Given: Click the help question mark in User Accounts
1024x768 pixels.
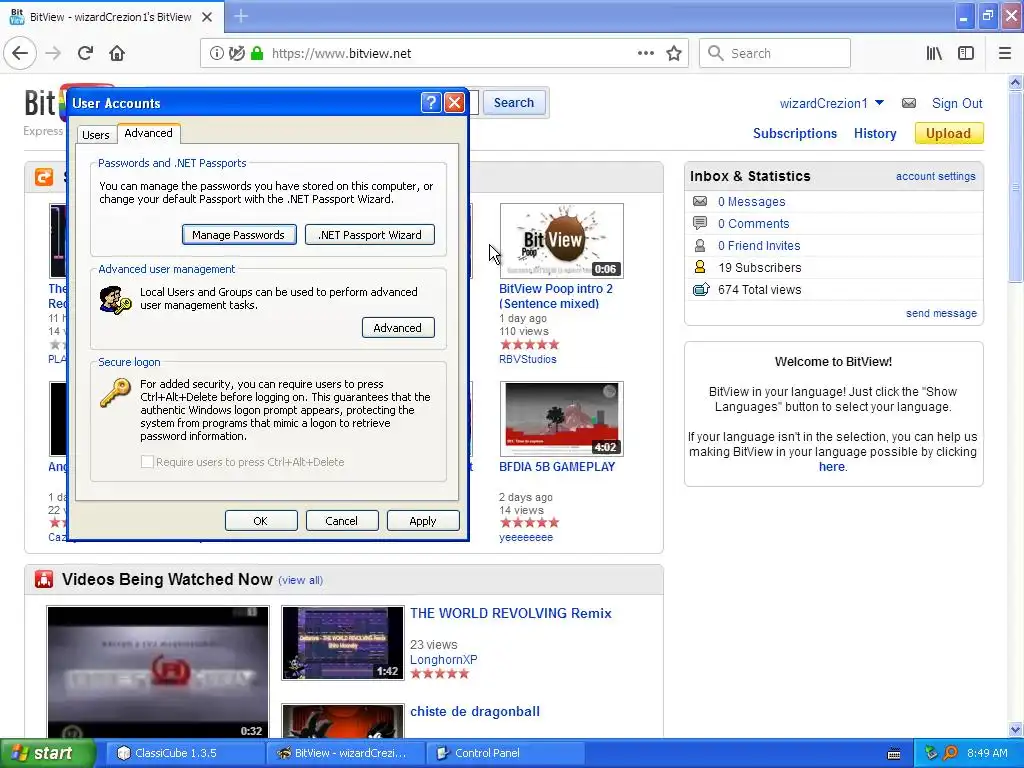Looking at the screenshot, I should 431,103.
